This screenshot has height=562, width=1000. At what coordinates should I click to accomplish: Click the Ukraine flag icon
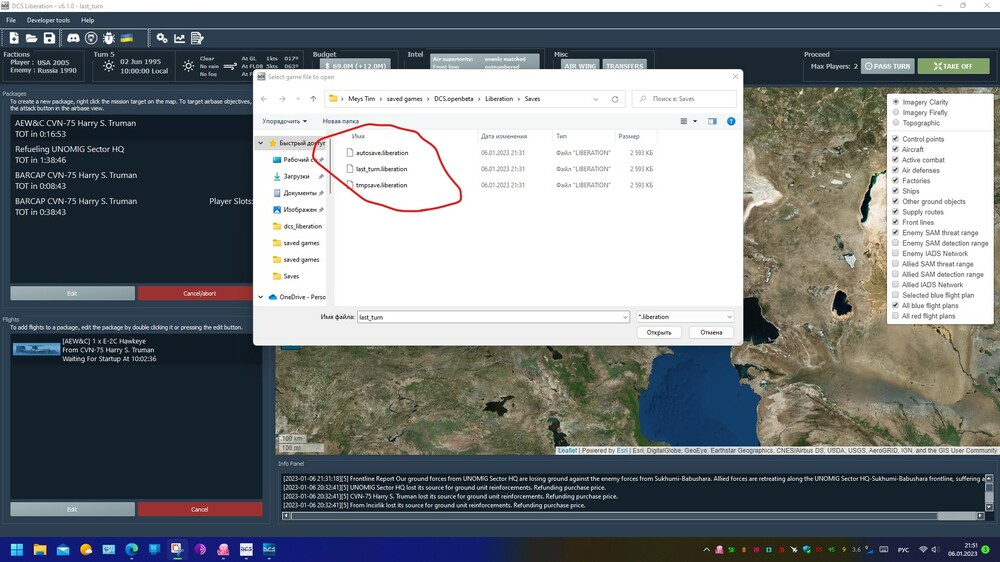pyautogui.click(x=126, y=38)
